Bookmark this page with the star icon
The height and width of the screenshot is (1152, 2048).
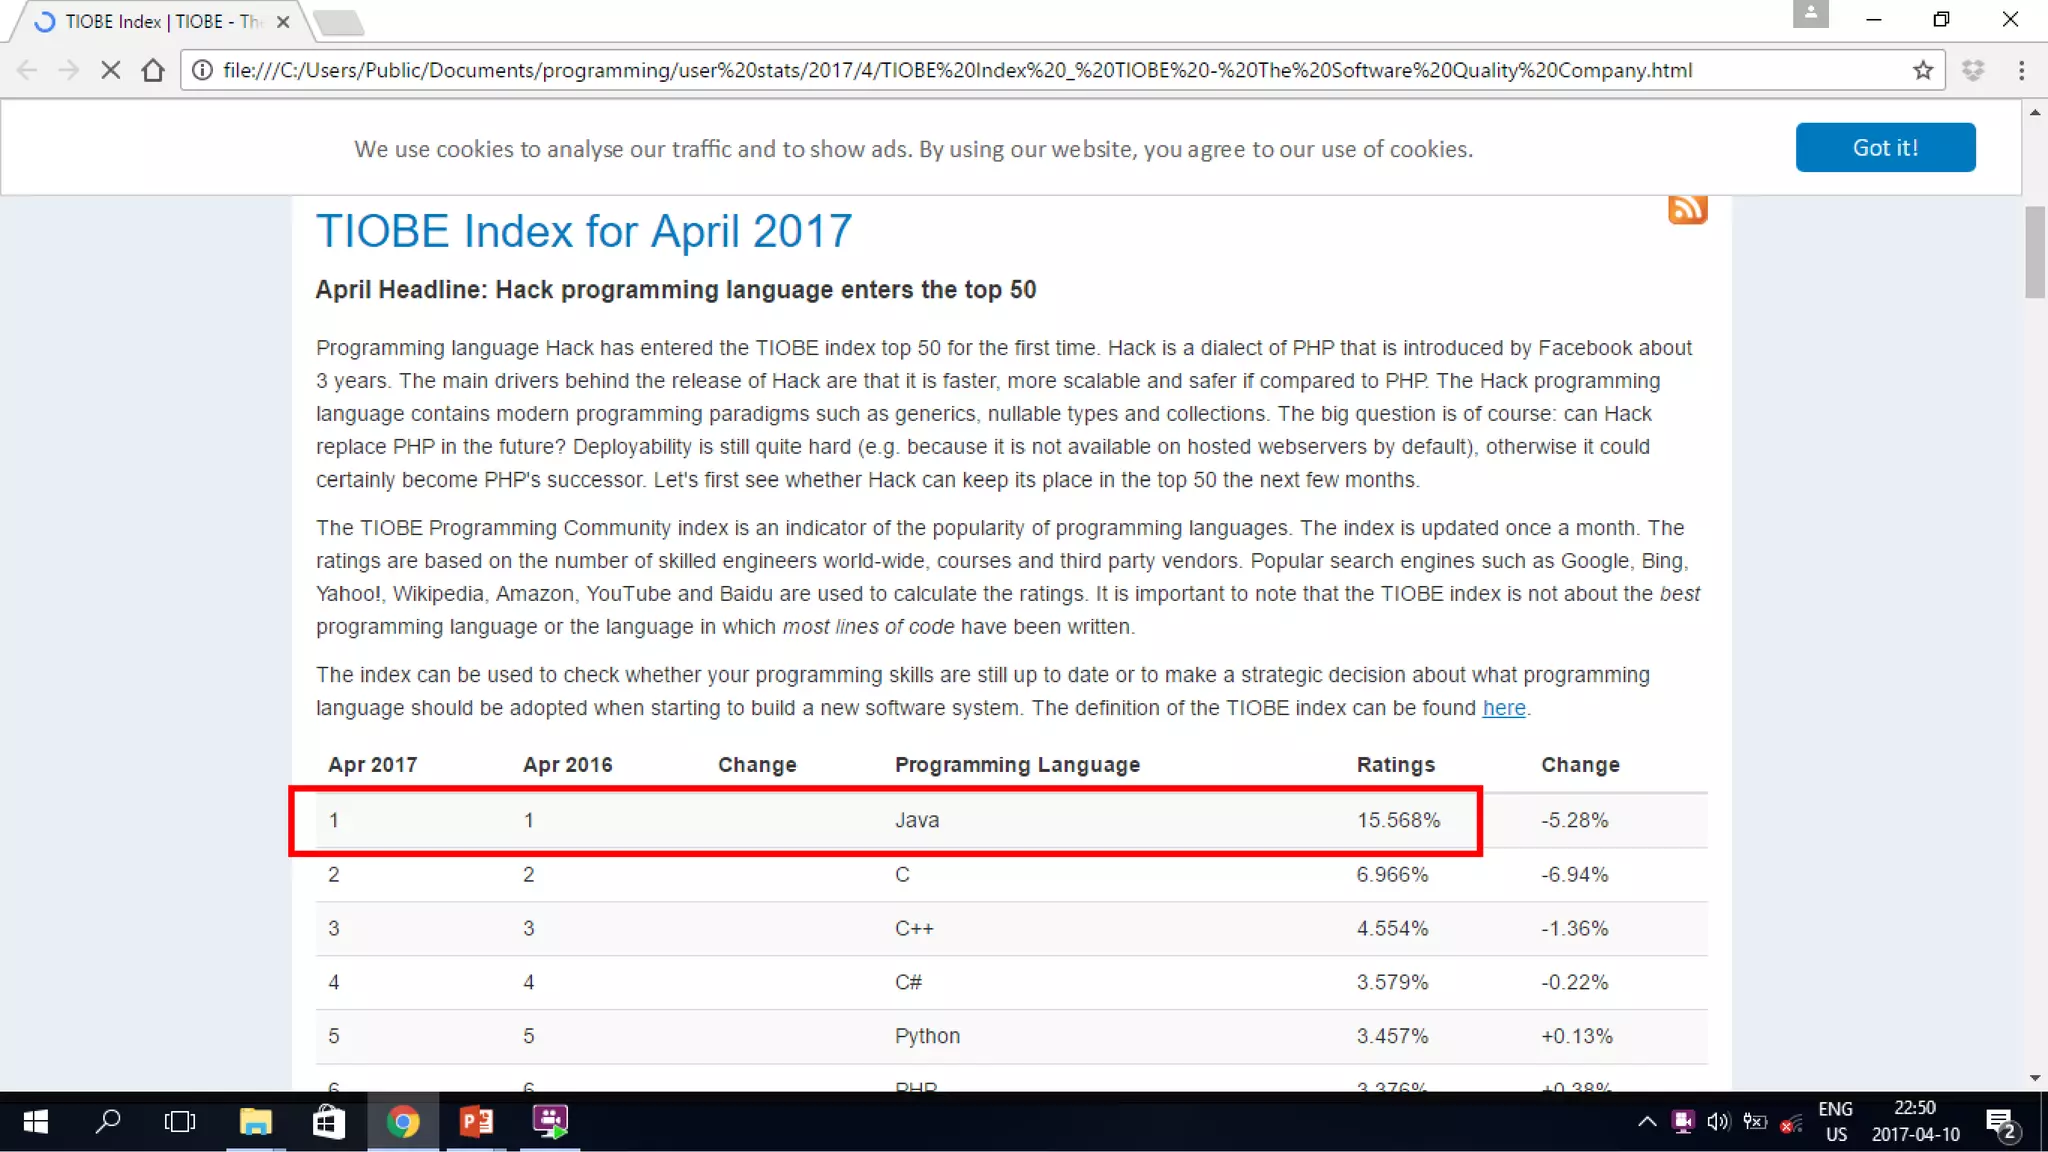[1922, 70]
